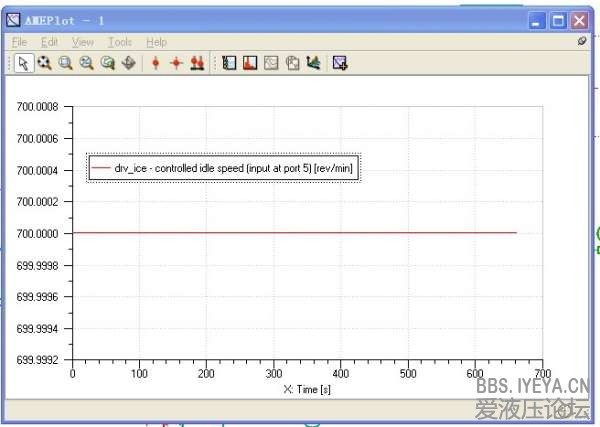Open the View menu

[83, 42]
